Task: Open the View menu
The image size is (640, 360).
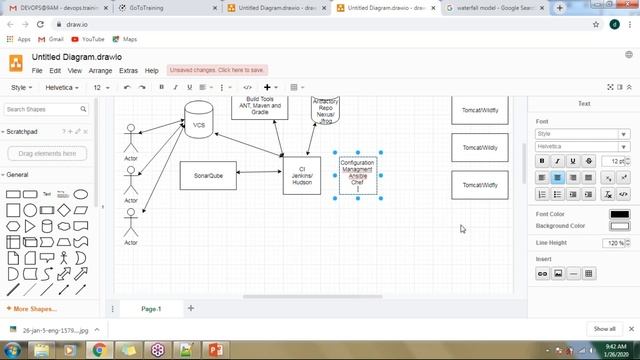Action: pyautogui.click(x=75, y=71)
